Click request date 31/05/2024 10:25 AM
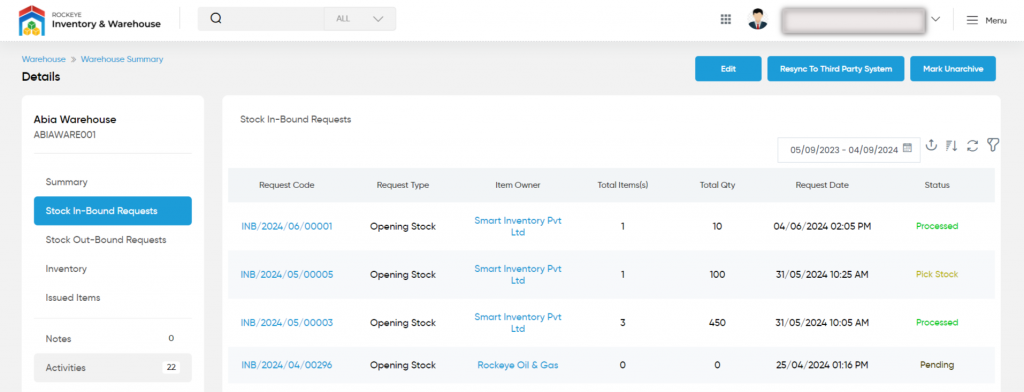1024x392 pixels. 822,274
